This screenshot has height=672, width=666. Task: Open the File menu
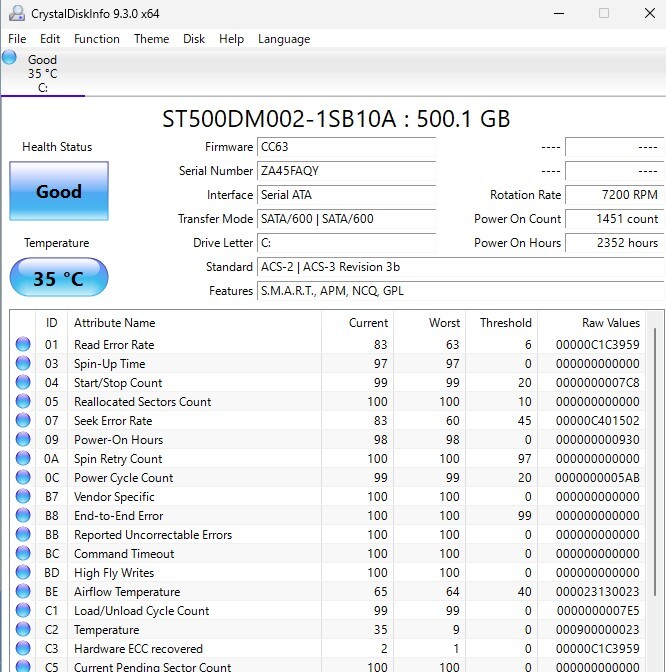coord(17,39)
